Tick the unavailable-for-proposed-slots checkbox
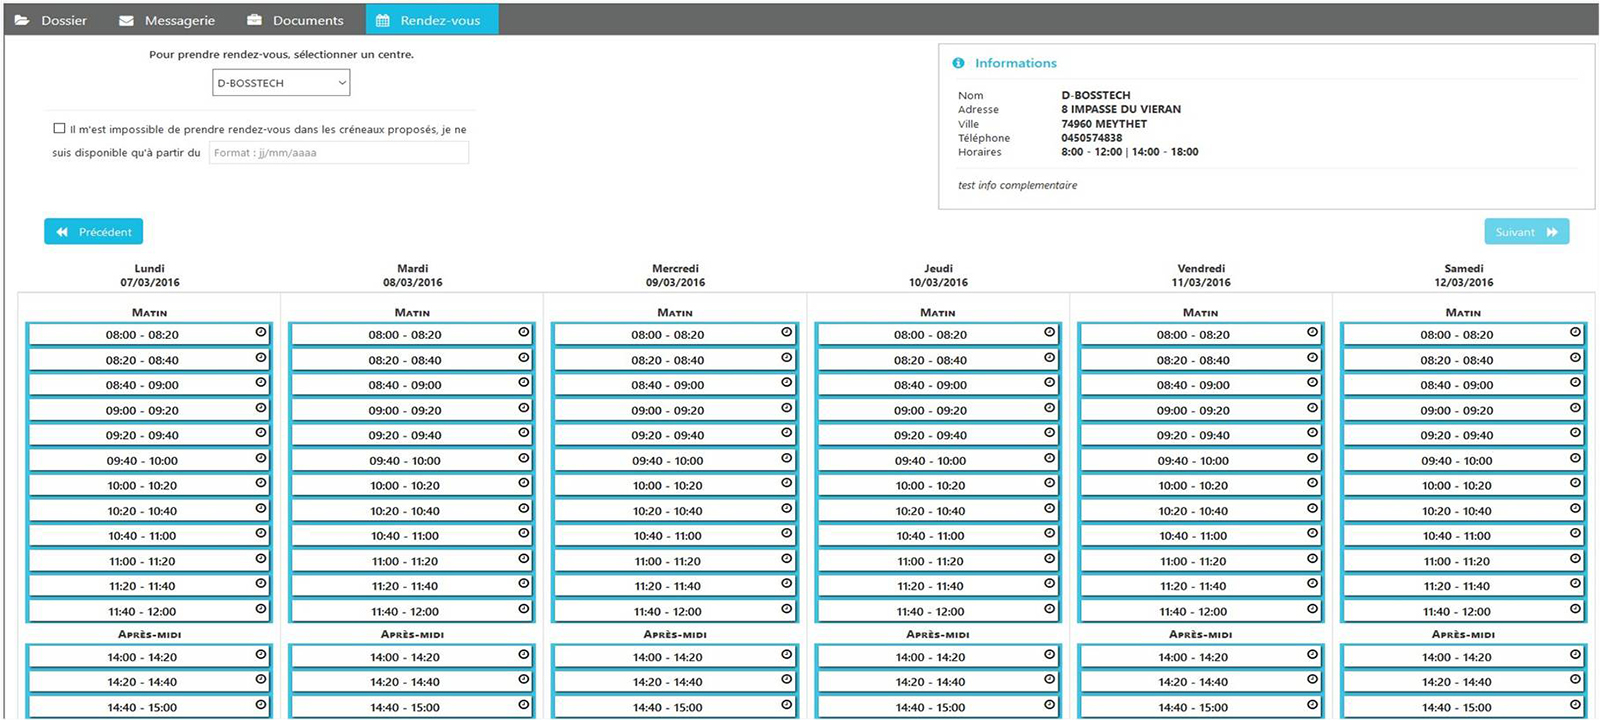Image resolution: width=1600 pixels, height=720 pixels. click(x=59, y=128)
